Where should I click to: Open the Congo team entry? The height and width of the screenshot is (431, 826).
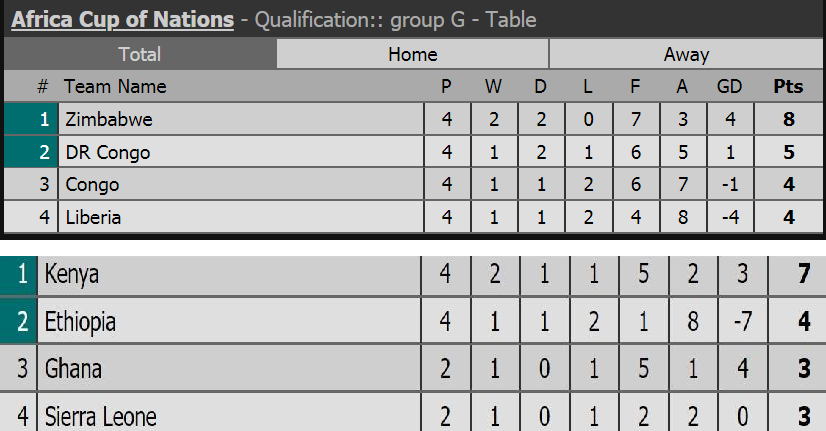click(x=92, y=185)
